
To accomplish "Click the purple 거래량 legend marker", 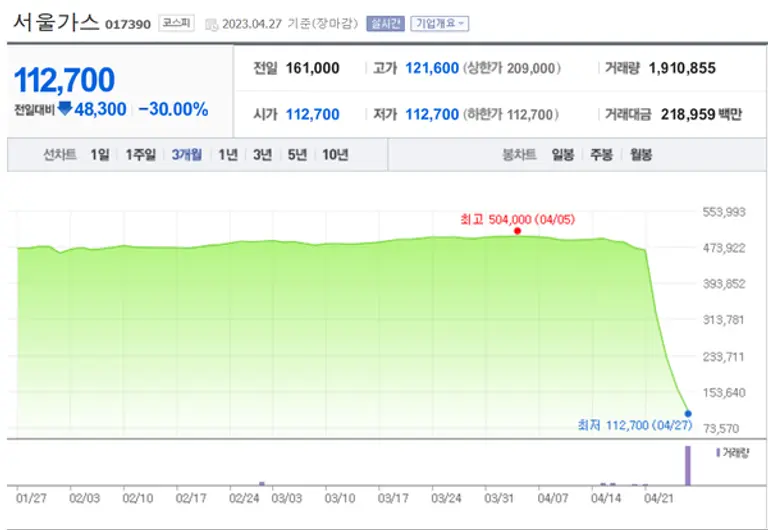I will (718, 453).
